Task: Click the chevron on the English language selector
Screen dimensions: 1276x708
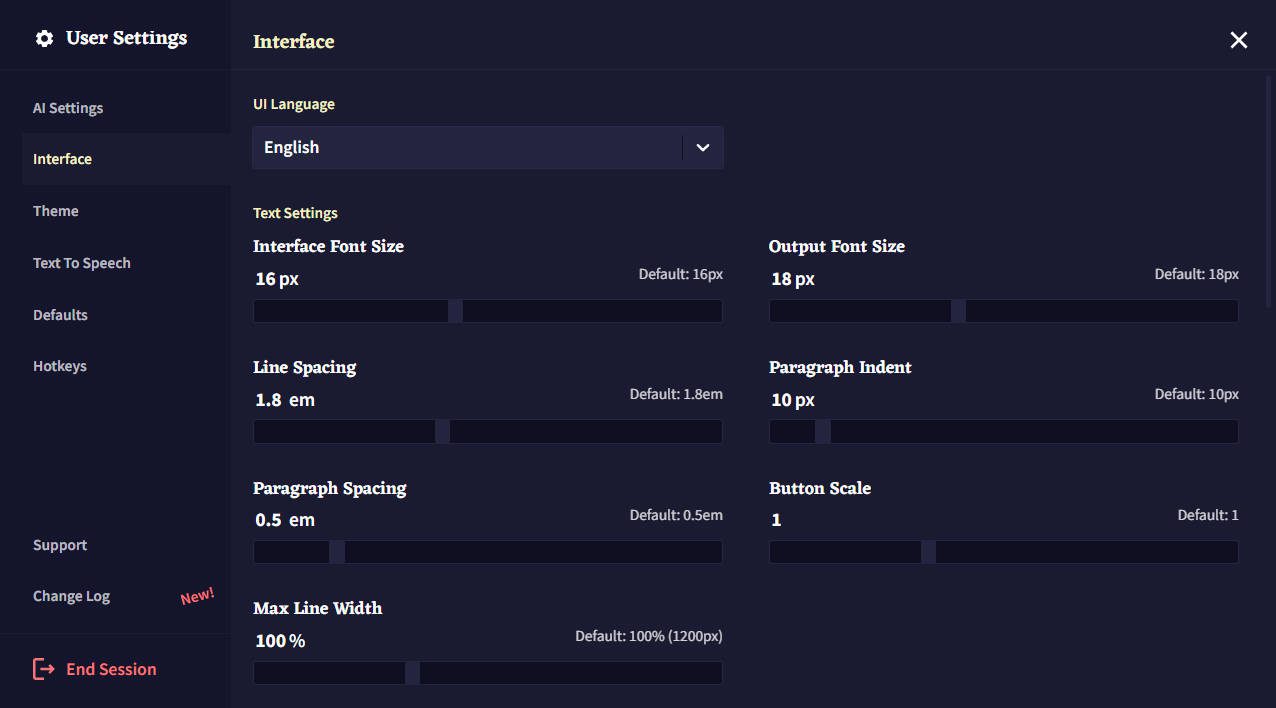Action: click(x=703, y=147)
